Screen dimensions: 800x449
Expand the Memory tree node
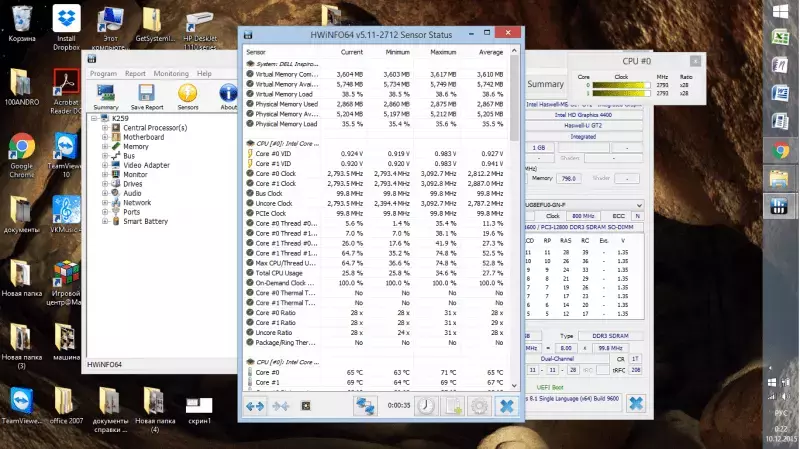[x=105, y=146]
